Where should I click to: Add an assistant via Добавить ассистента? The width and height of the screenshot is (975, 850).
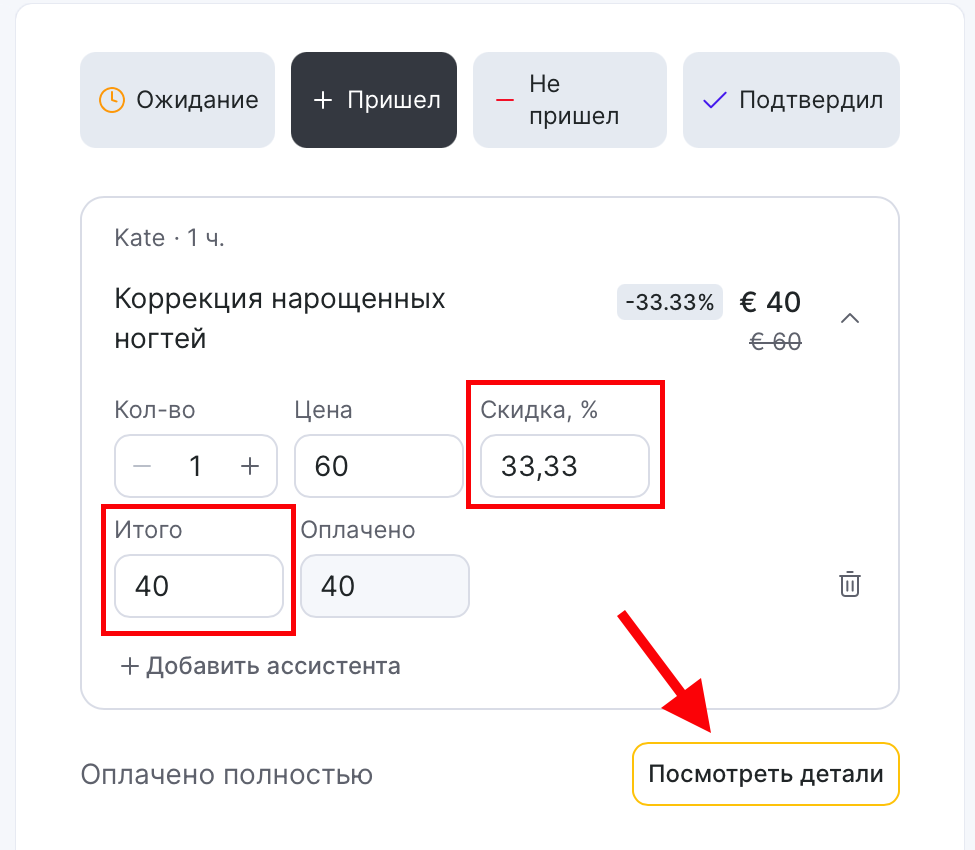[x=260, y=666]
